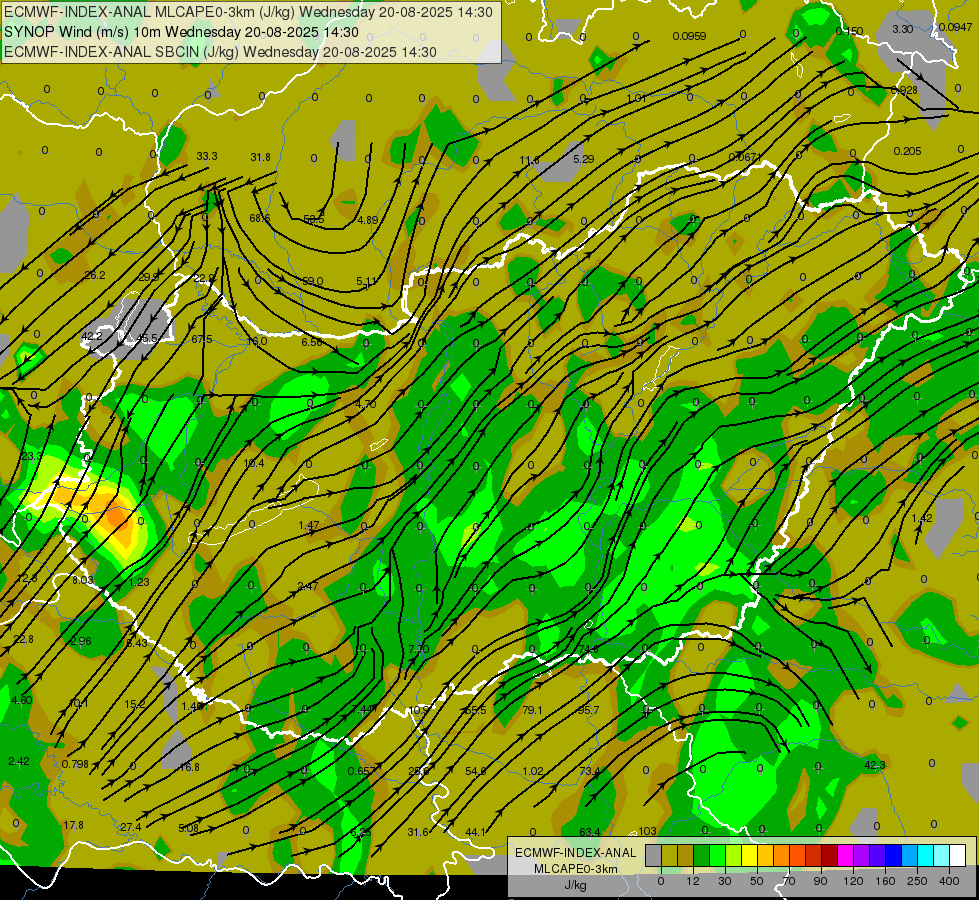The width and height of the screenshot is (979, 900).
Task: Click the map value 0.205
Action: [x=907, y=151]
